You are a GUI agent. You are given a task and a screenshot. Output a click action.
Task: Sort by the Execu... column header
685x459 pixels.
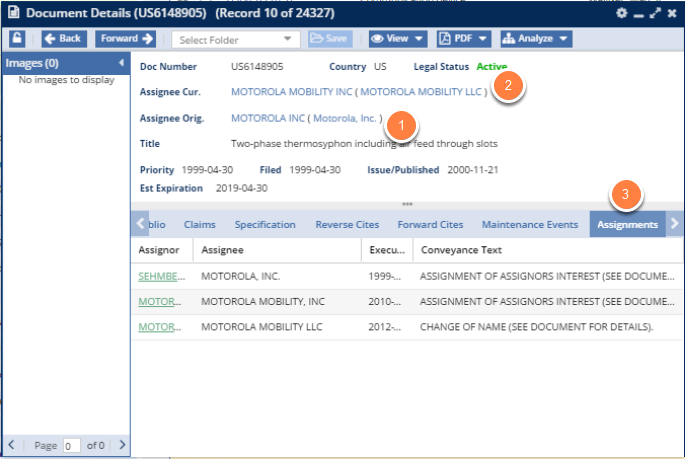pos(387,250)
